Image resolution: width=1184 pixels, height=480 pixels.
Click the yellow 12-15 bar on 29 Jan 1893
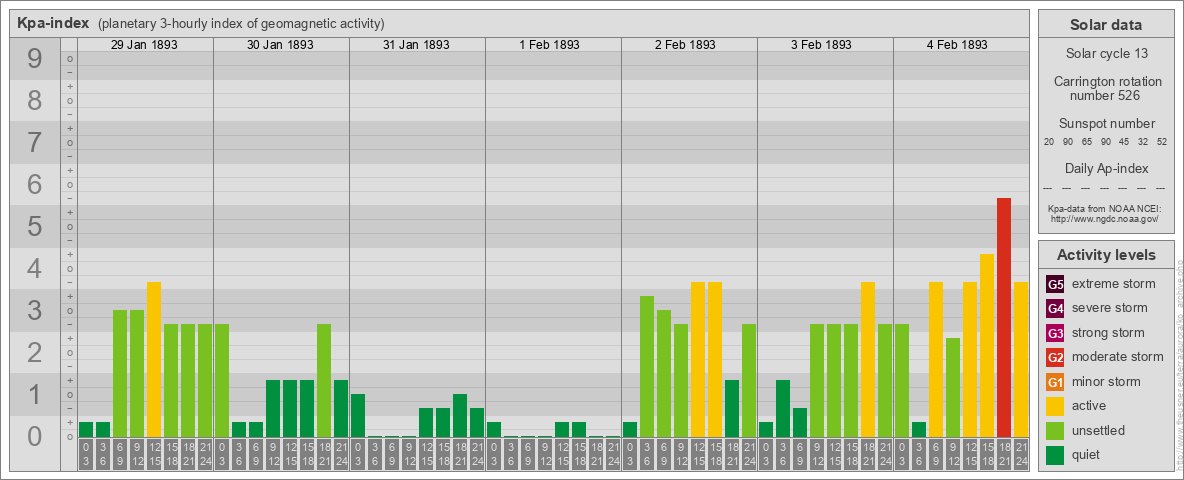coord(154,359)
